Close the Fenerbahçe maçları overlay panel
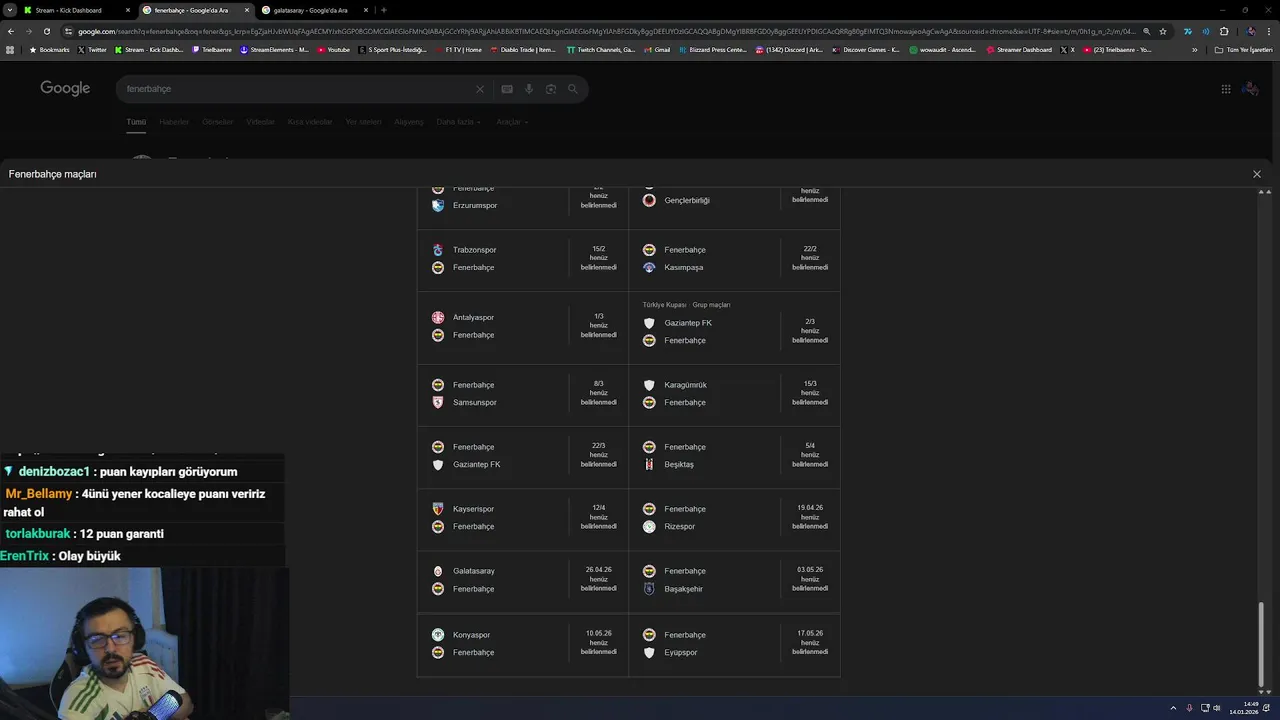This screenshot has height=720, width=1280. click(1257, 174)
